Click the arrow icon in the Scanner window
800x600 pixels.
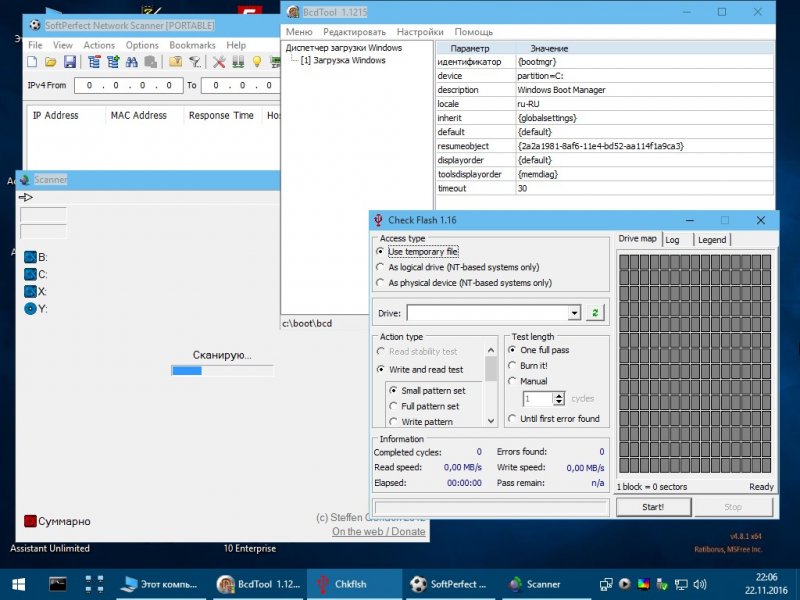tap(26, 197)
